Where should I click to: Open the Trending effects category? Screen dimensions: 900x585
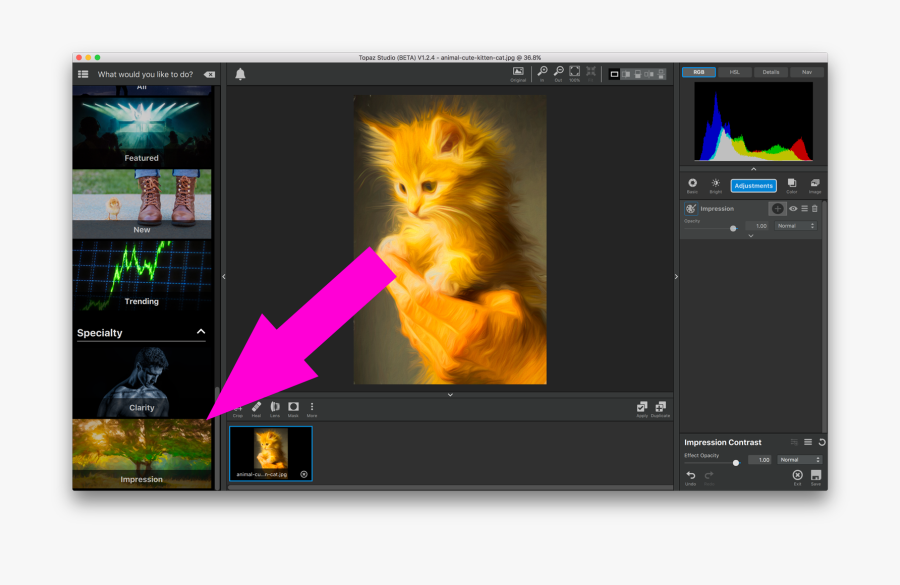(x=142, y=276)
